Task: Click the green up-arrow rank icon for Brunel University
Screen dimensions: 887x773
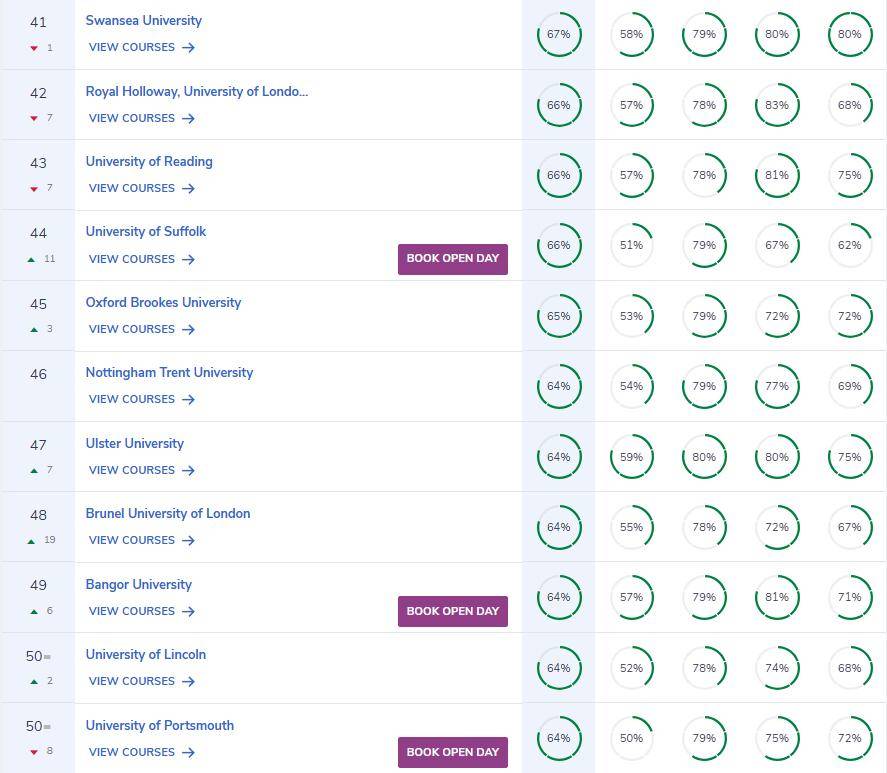Action: 31,541
